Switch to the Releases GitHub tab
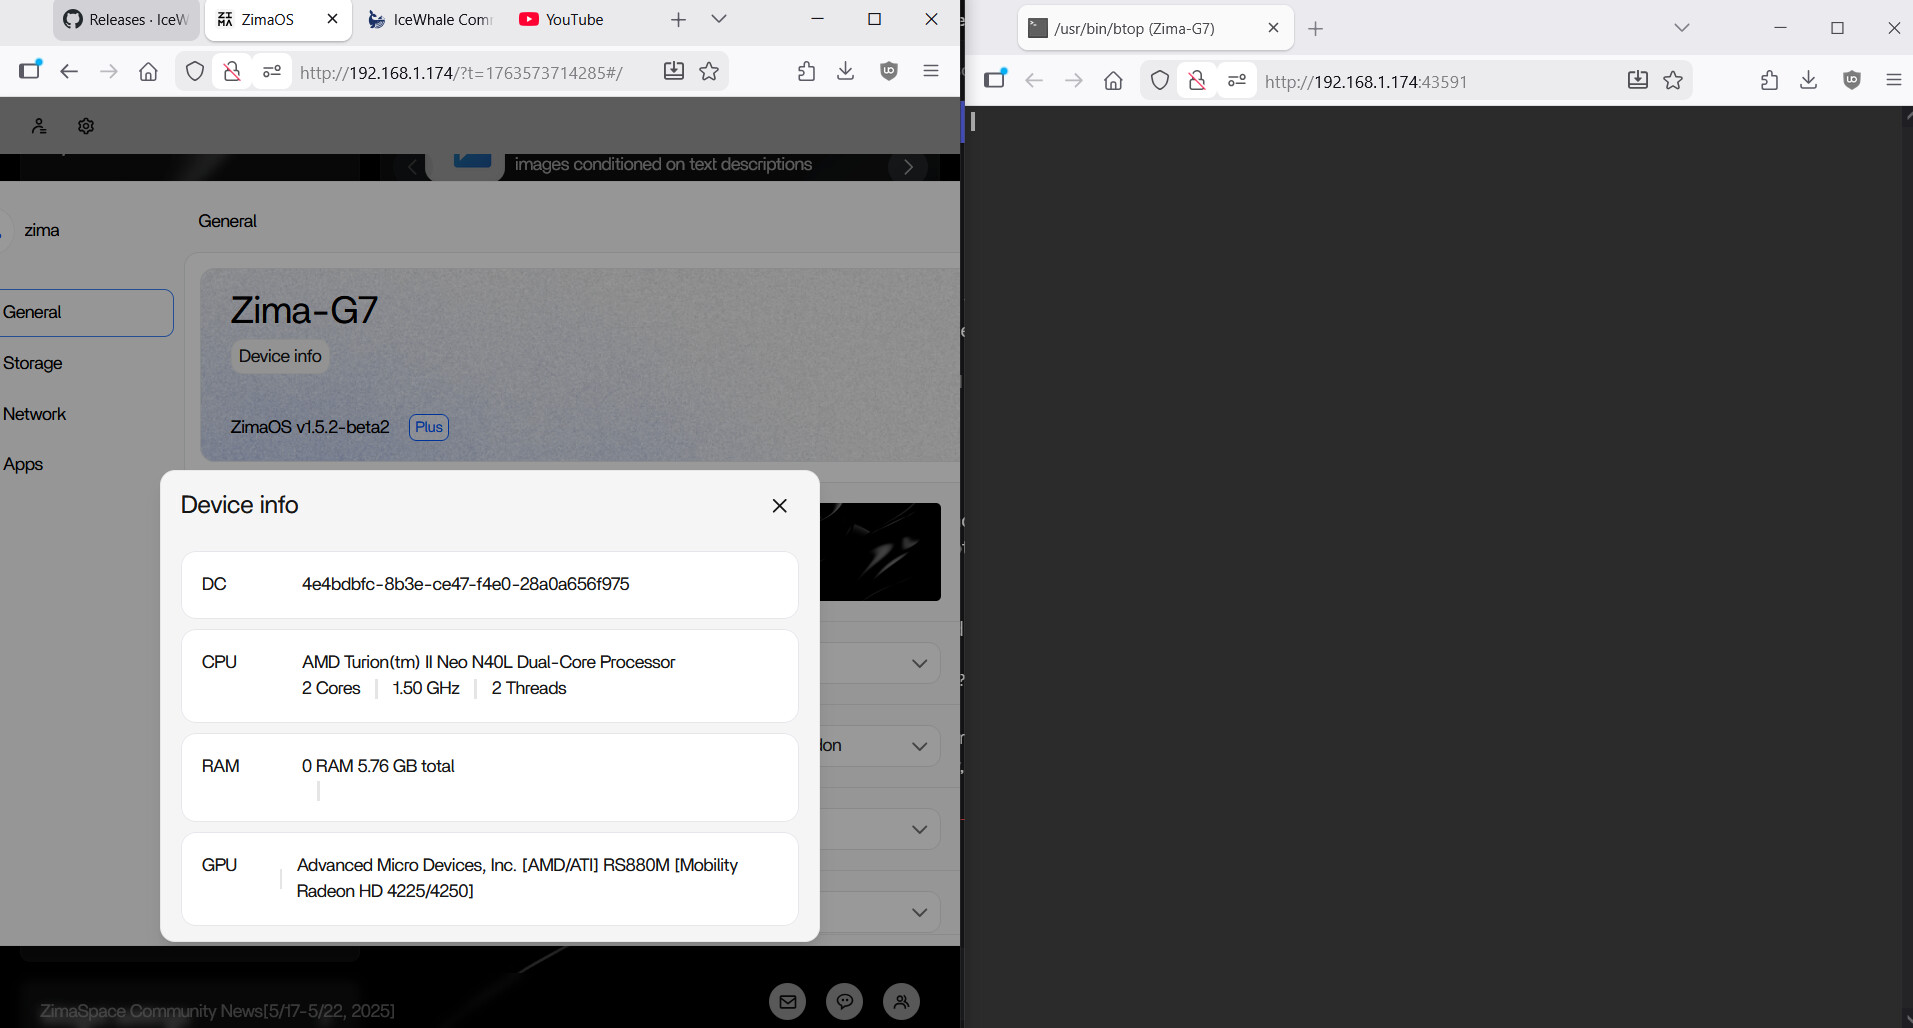This screenshot has width=1913, height=1028. tap(127, 19)
